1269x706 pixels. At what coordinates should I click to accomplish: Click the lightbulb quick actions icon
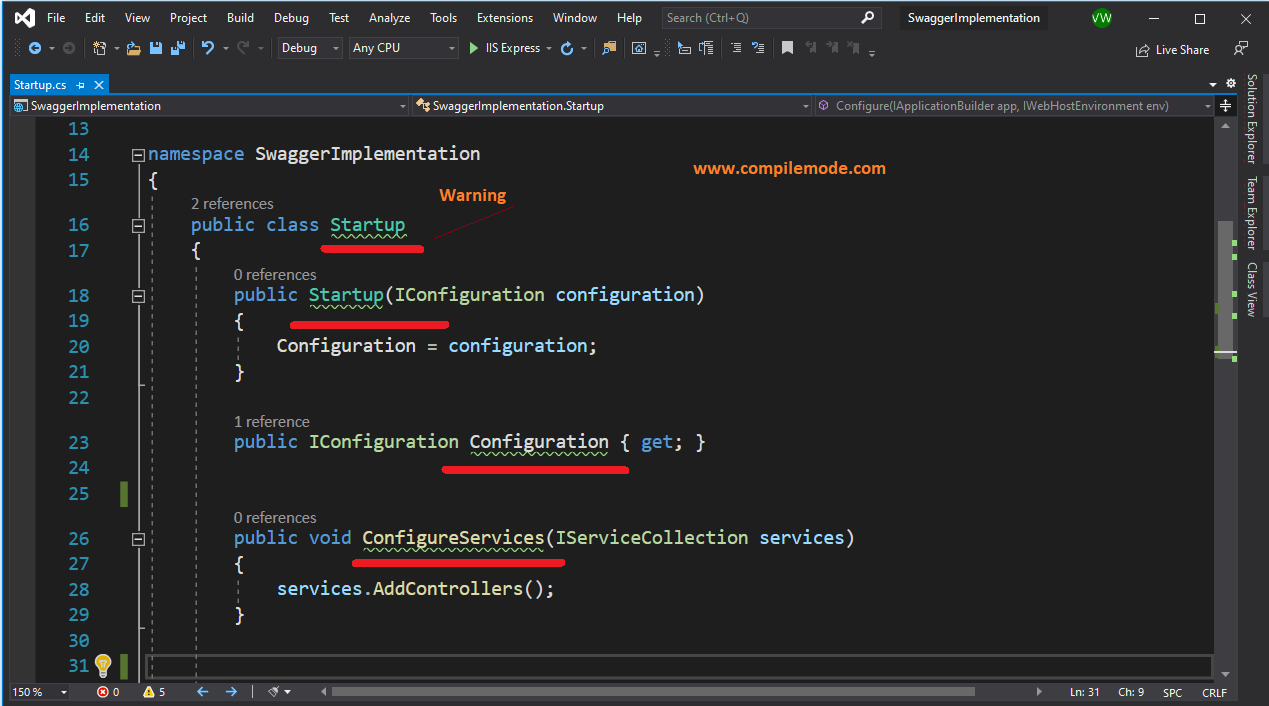103,665
